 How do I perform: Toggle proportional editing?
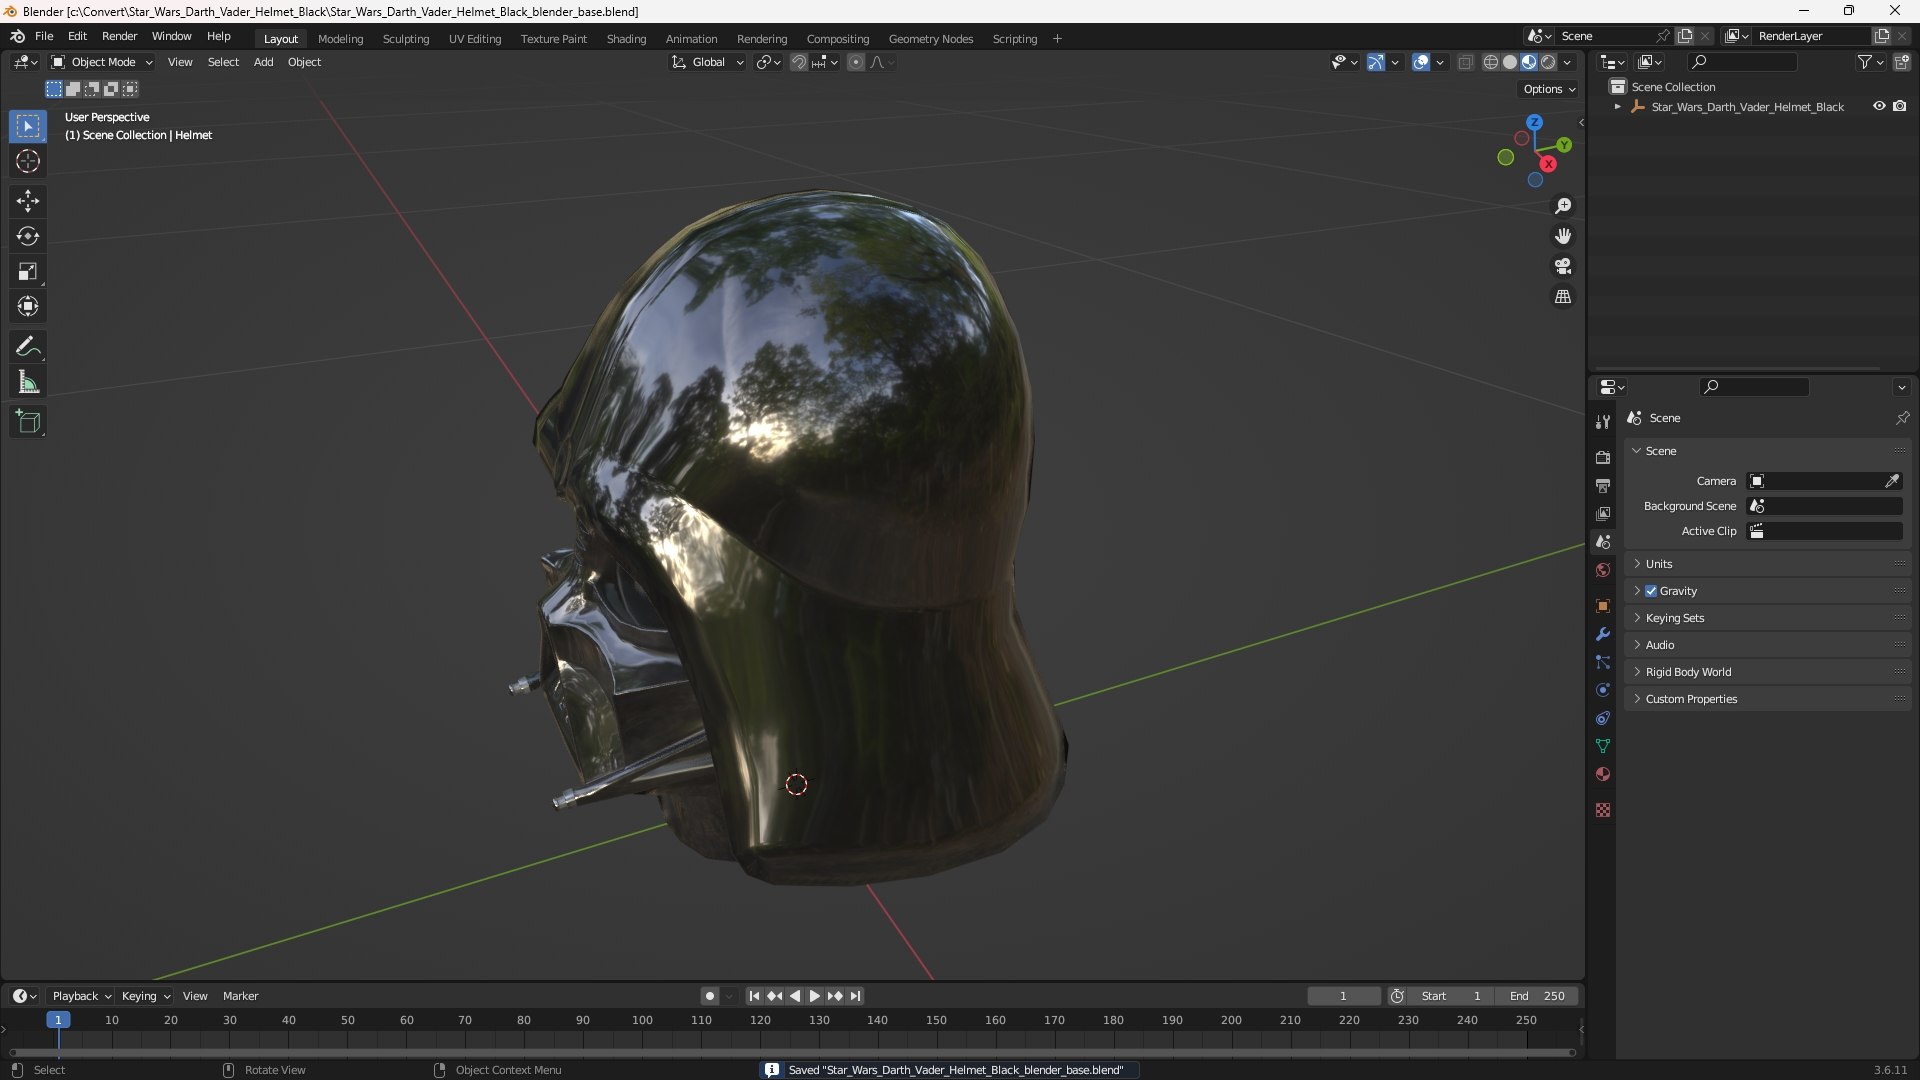click(x=856, y=62)
